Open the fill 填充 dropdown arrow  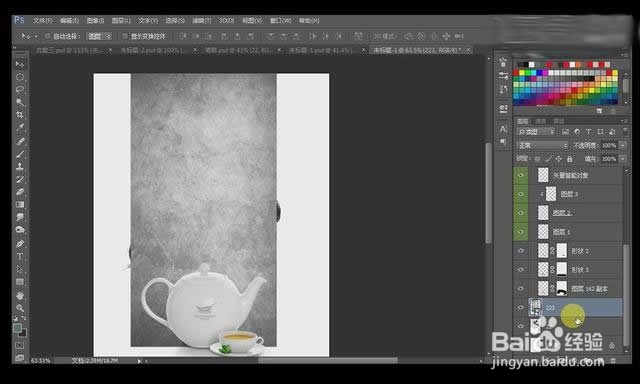pyautogui.click(x=623, y=159)
